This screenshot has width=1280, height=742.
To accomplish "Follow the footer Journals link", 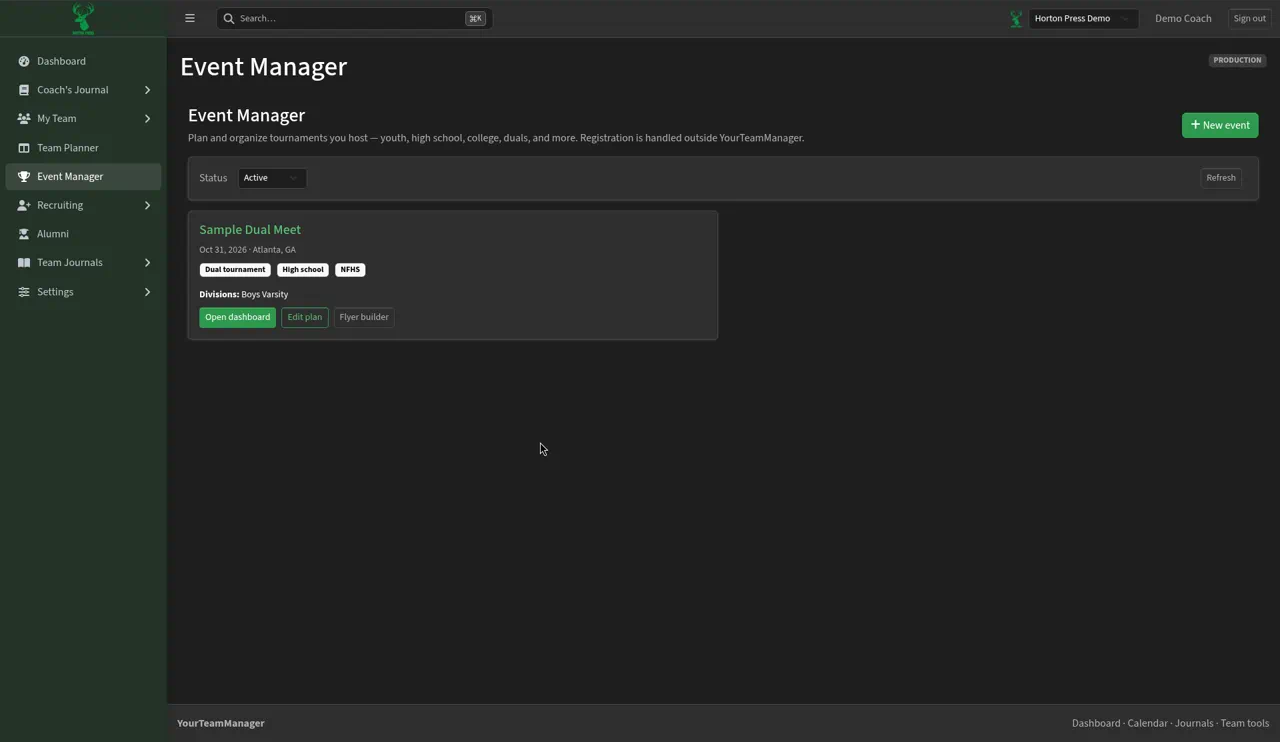I will pos(1194,723).
